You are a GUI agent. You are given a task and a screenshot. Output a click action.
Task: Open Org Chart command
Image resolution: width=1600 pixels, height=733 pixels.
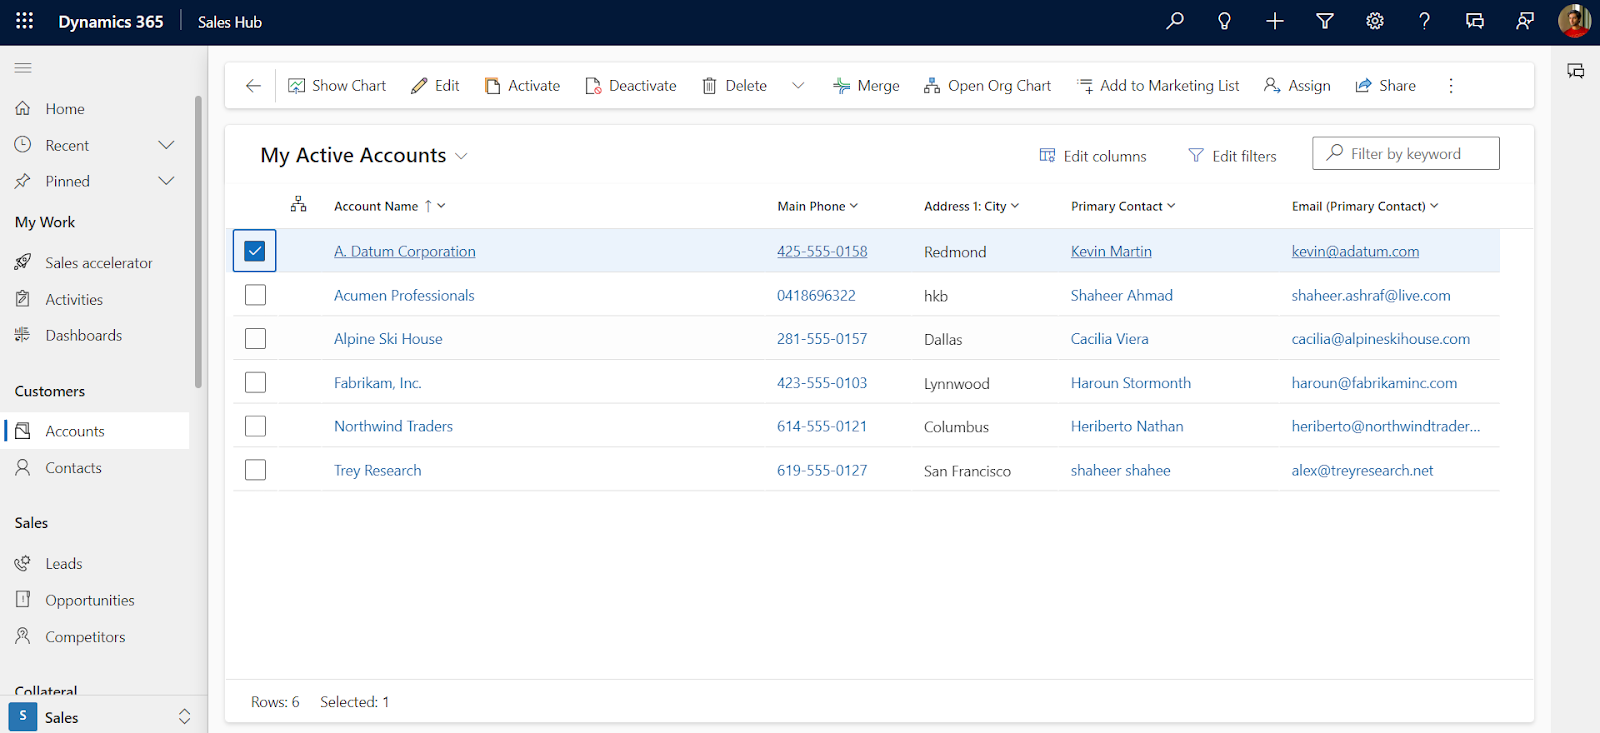[x=987, y=86]
